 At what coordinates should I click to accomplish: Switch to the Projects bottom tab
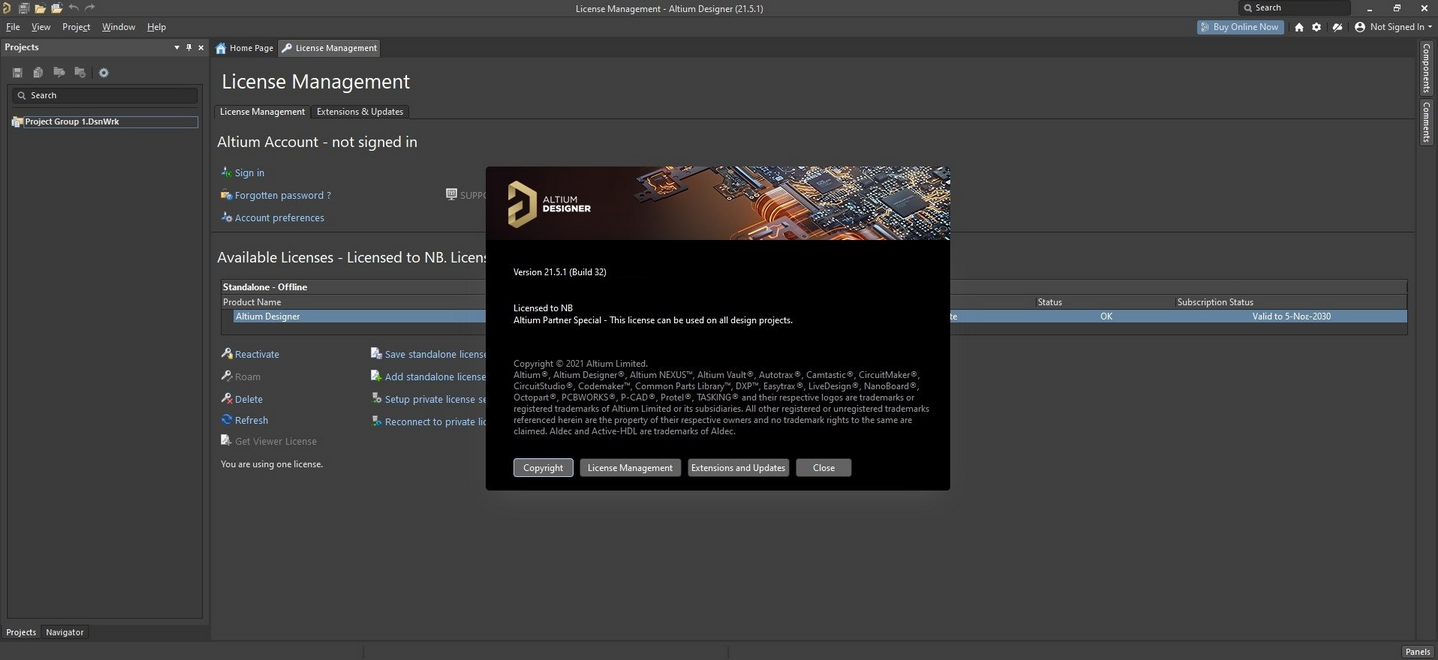21,632
